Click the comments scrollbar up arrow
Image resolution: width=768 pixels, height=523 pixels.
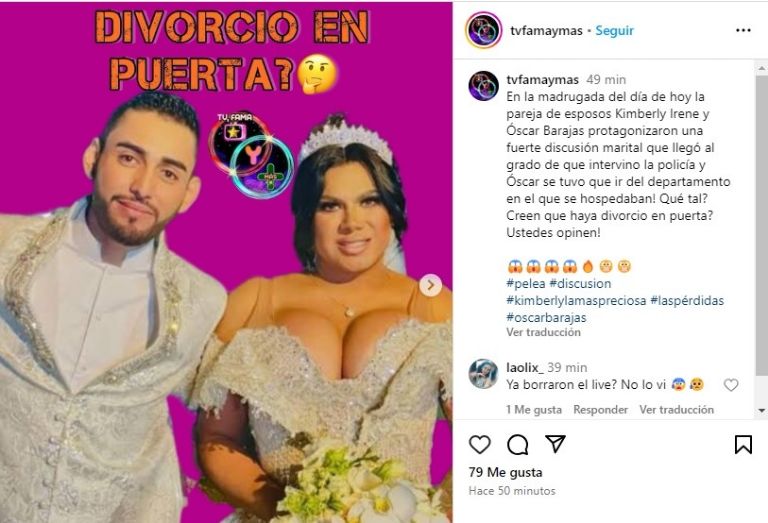[762, 68]
